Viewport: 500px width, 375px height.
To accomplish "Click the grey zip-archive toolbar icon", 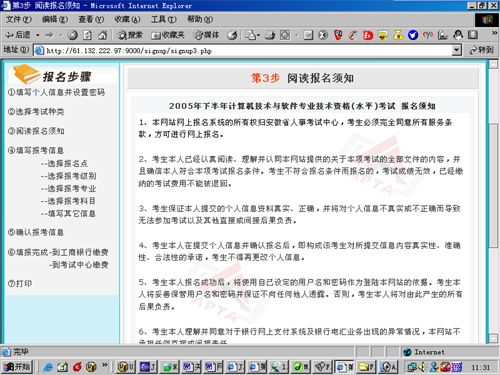I will pos(473,35).
